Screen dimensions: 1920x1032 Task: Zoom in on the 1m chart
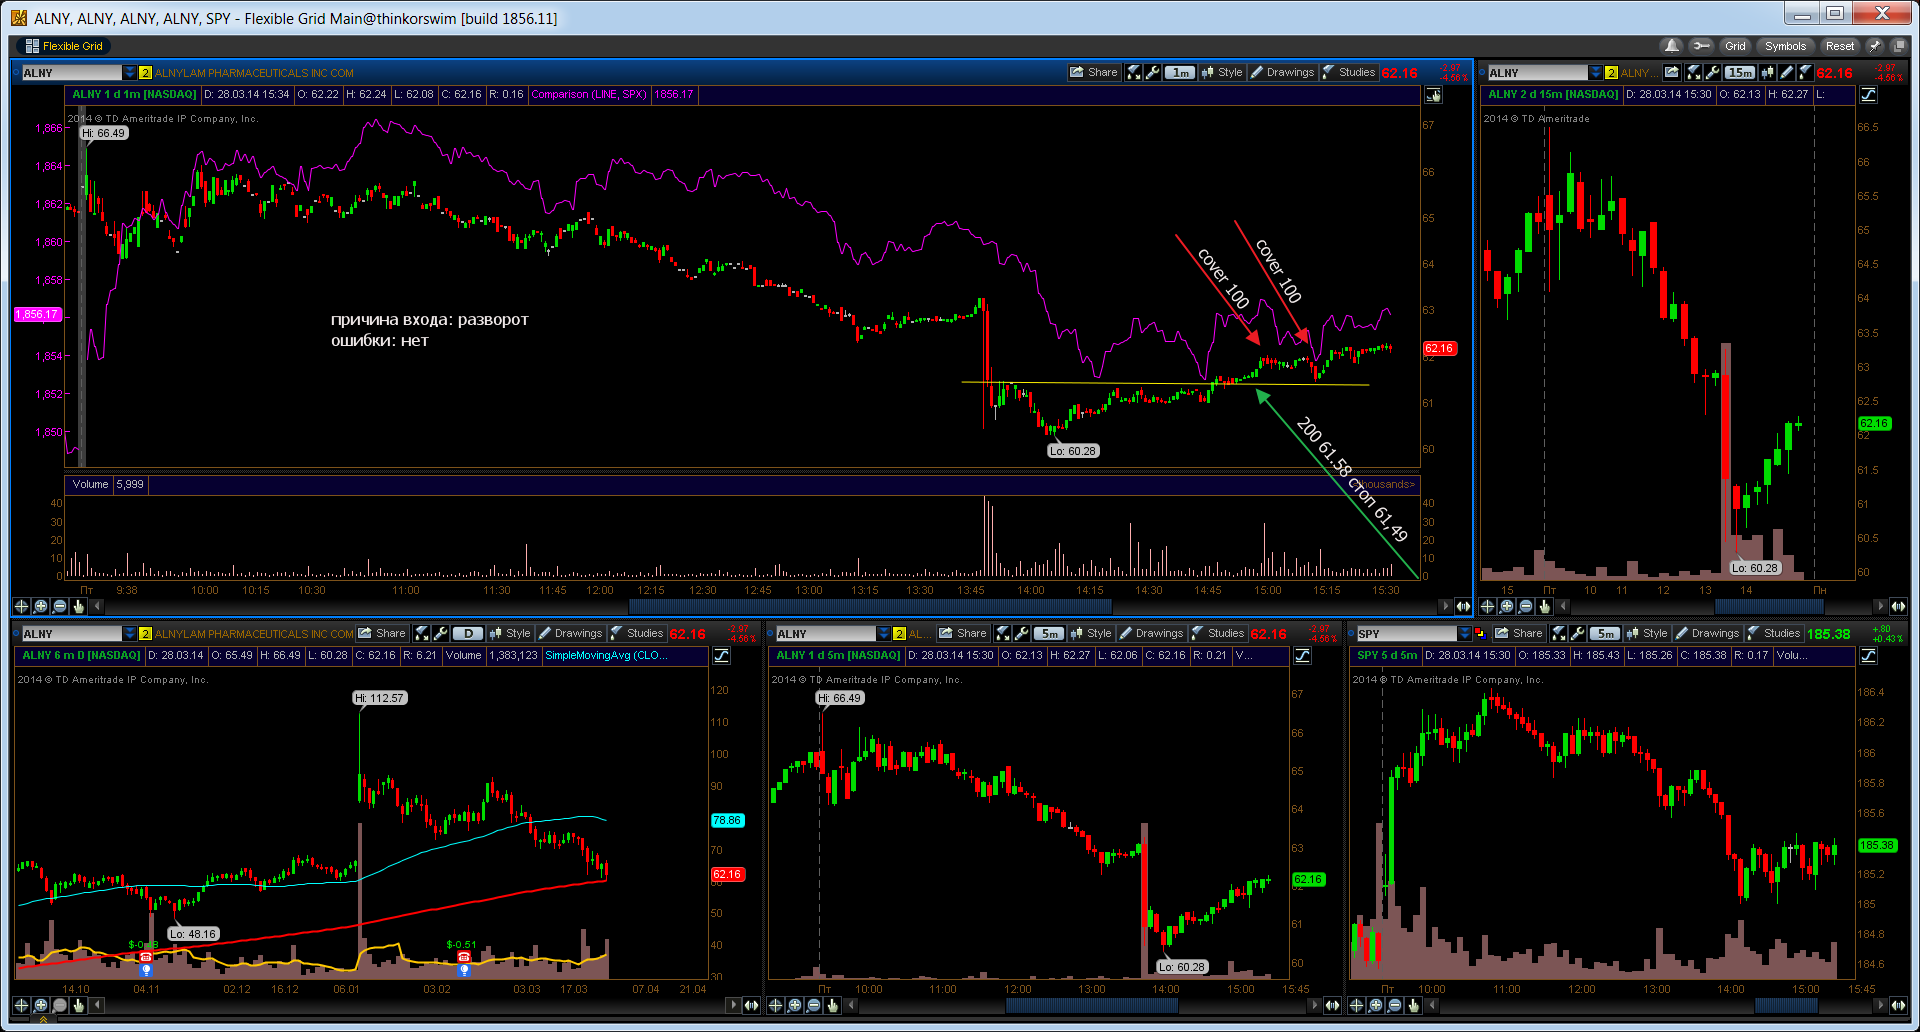(x=40, y=606)
